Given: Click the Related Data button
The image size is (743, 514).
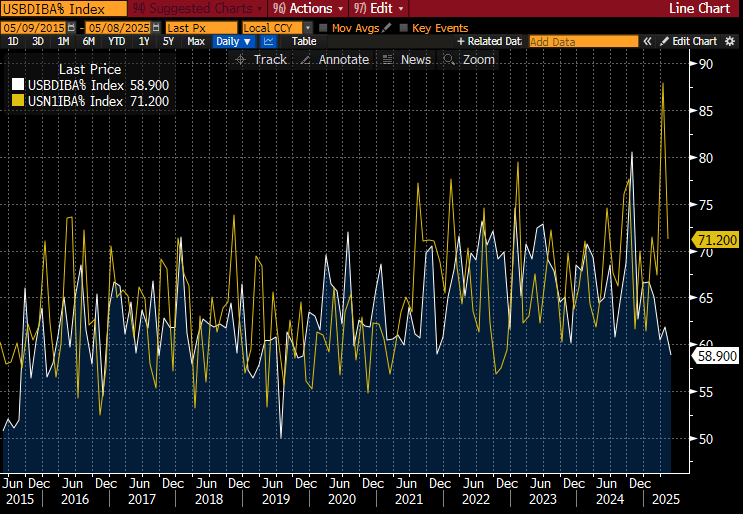Looking at the screenshot, I should [489, 41].
